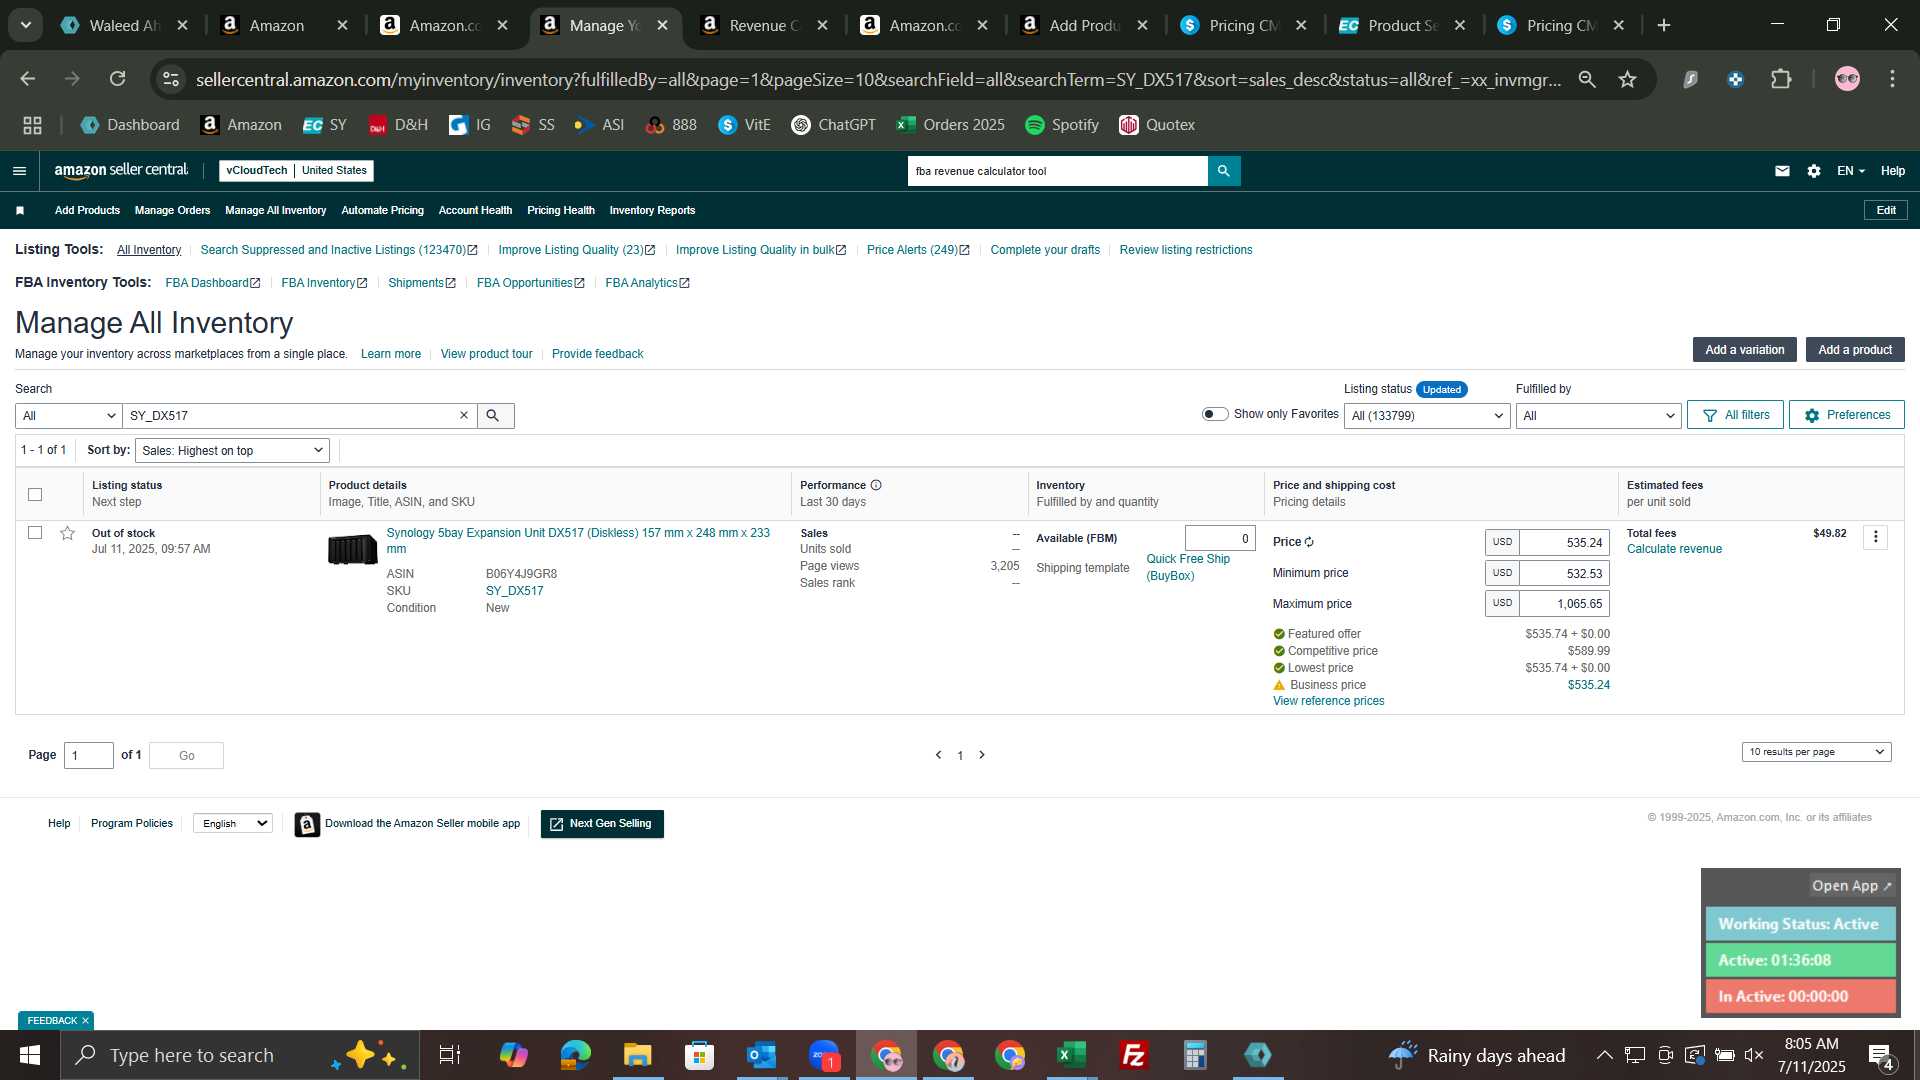Open the search field All dropdown

point(68,416)
